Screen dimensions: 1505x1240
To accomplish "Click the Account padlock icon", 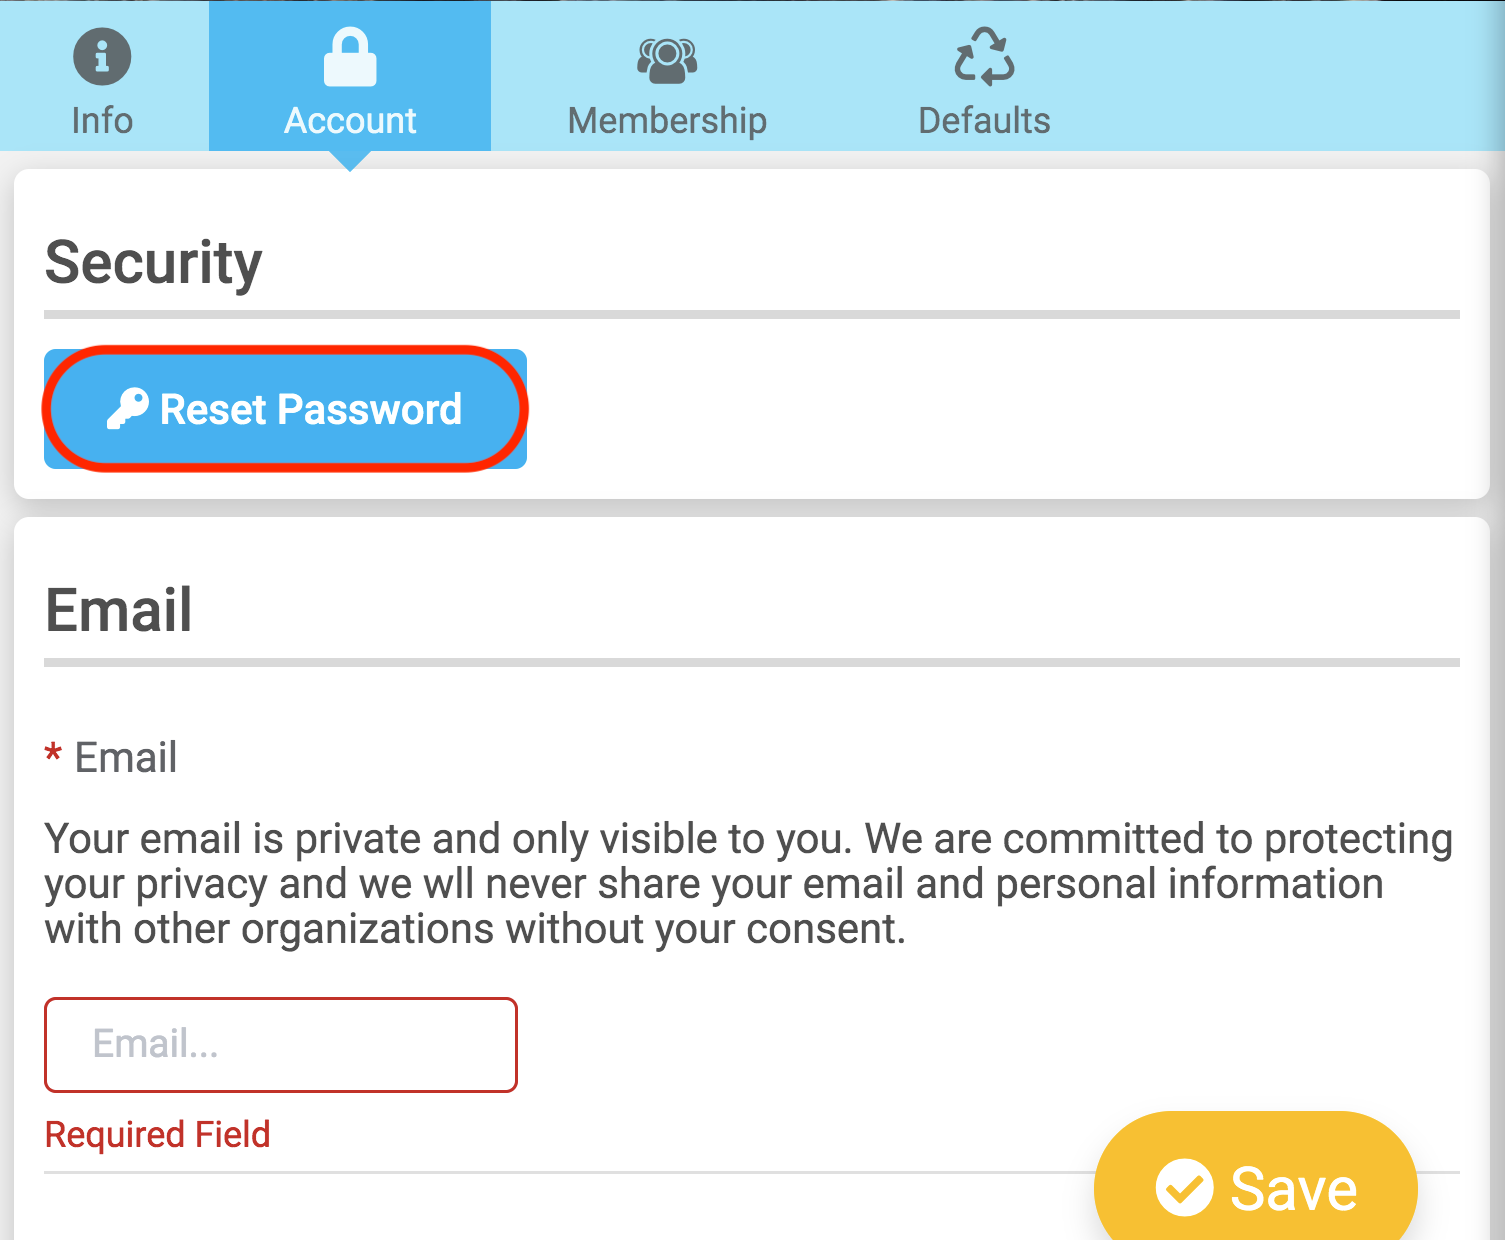I will [350, 57].
